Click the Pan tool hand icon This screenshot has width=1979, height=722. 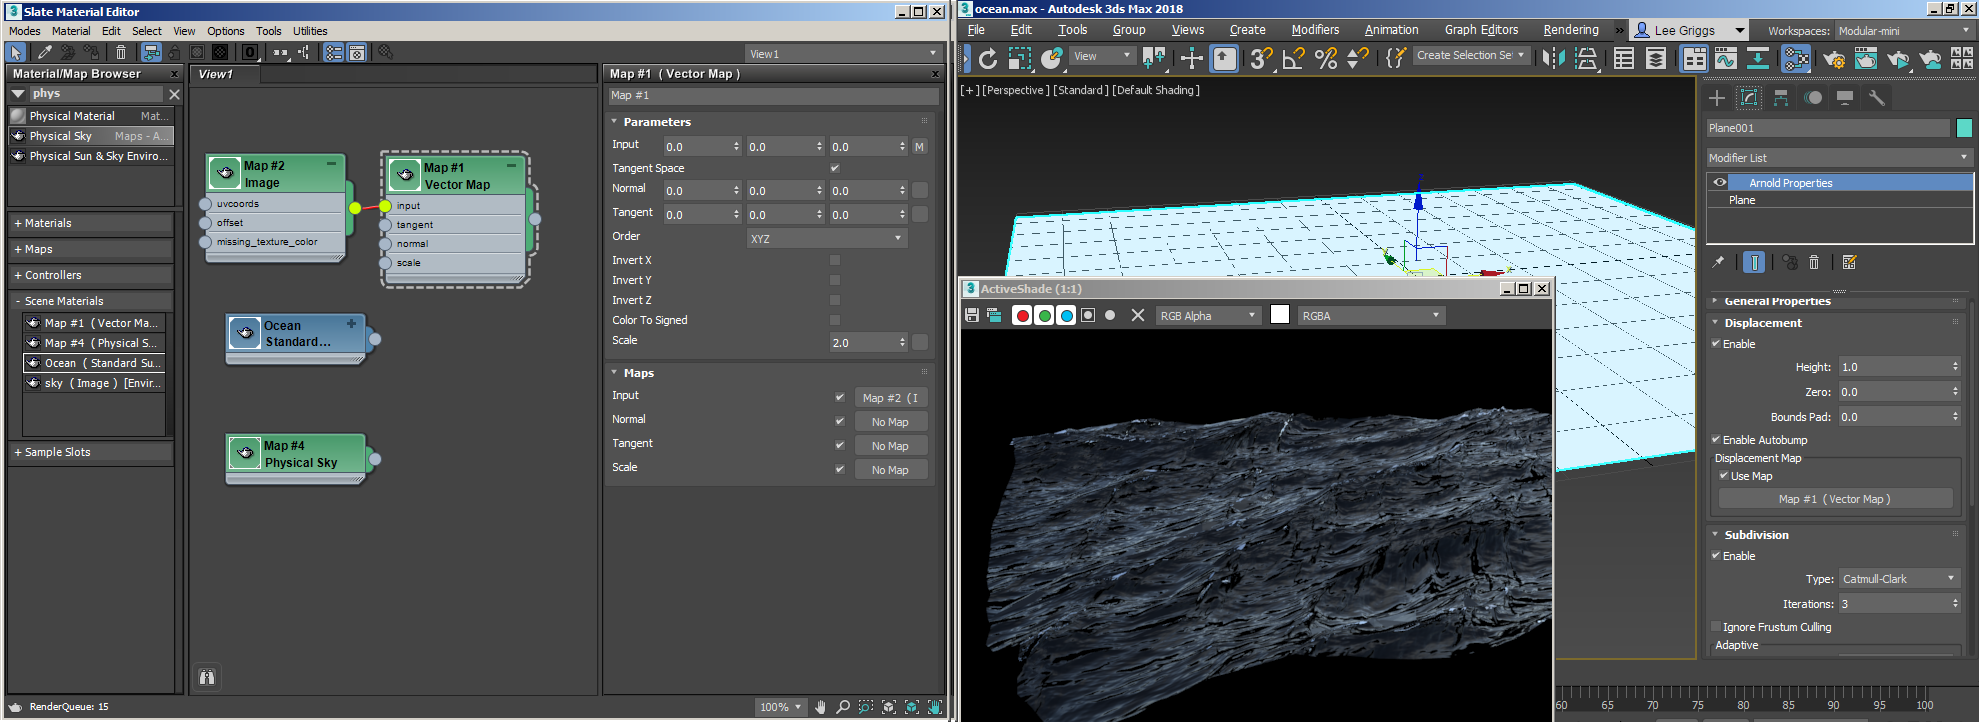pyautogui.click(x=820, y=707)
